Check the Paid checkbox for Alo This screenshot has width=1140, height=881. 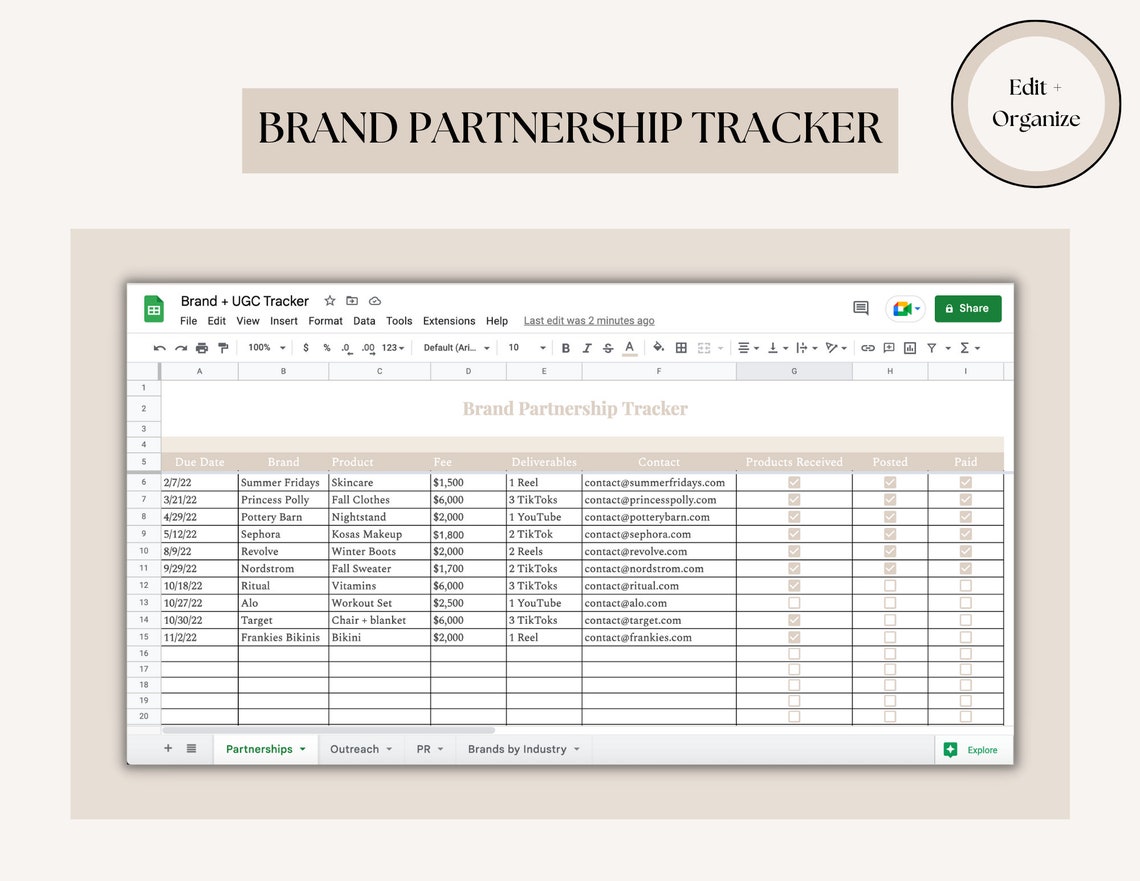[x=964, y=603]
